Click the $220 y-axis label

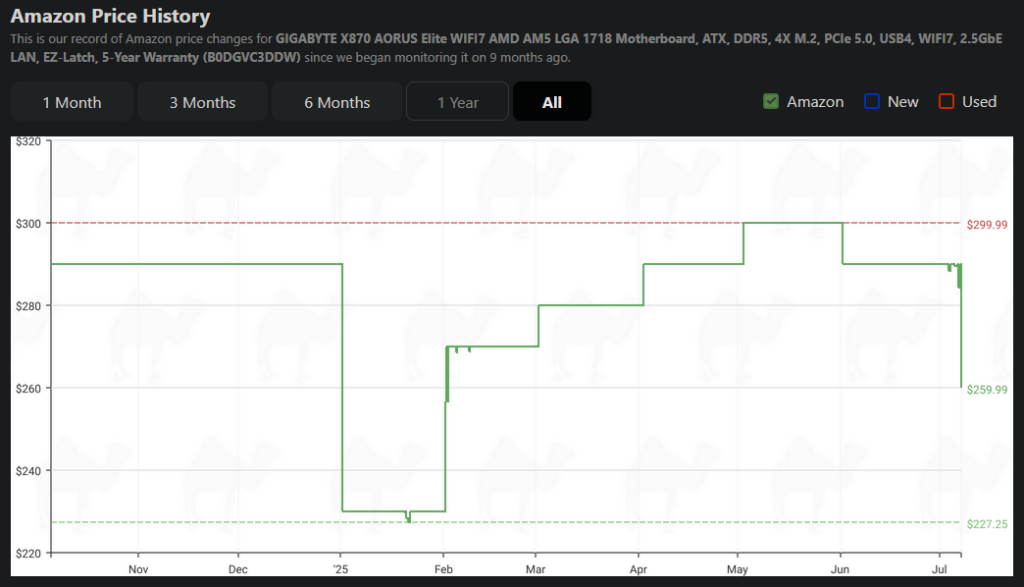28,554
